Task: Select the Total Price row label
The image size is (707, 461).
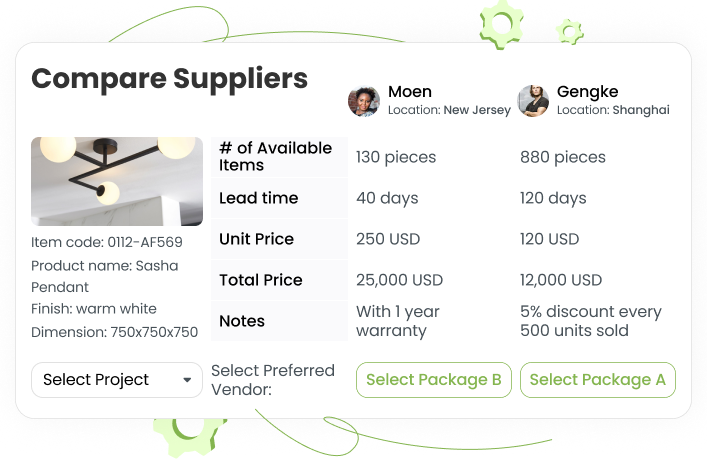Action: click(261, 280)
